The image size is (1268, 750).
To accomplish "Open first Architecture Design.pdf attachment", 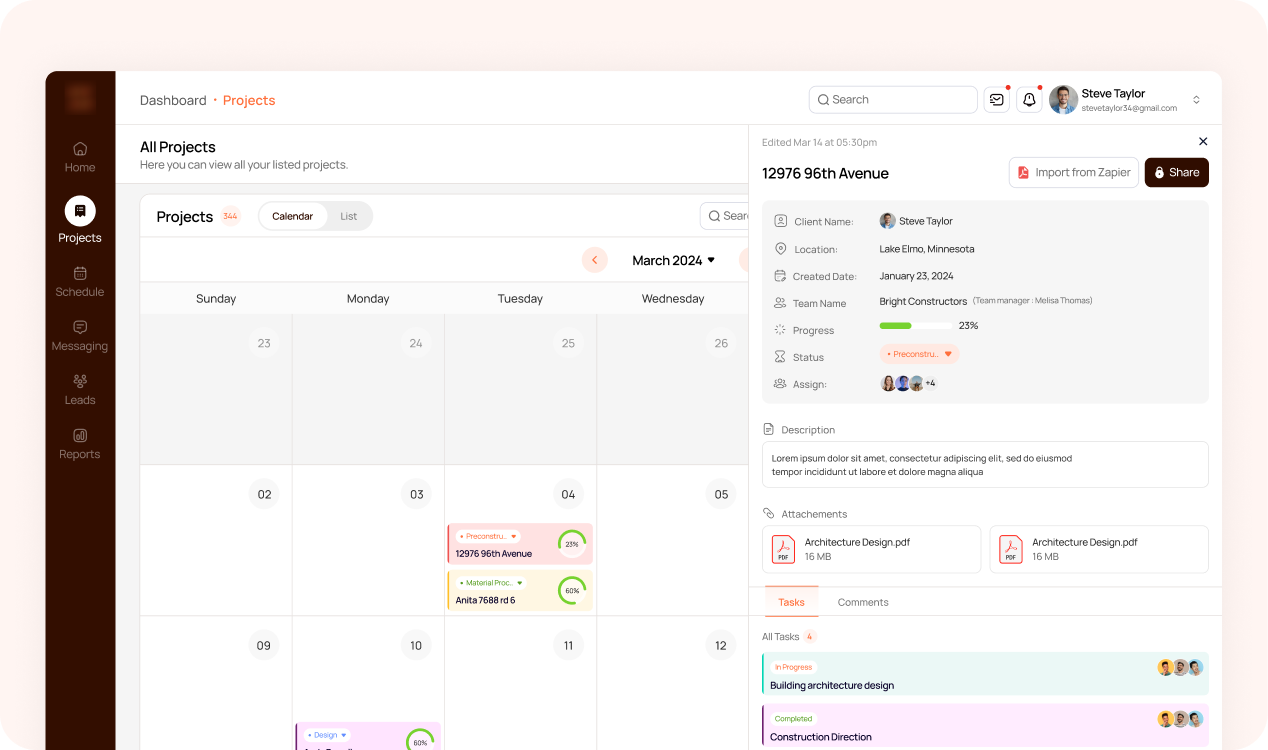I will 871,549.
